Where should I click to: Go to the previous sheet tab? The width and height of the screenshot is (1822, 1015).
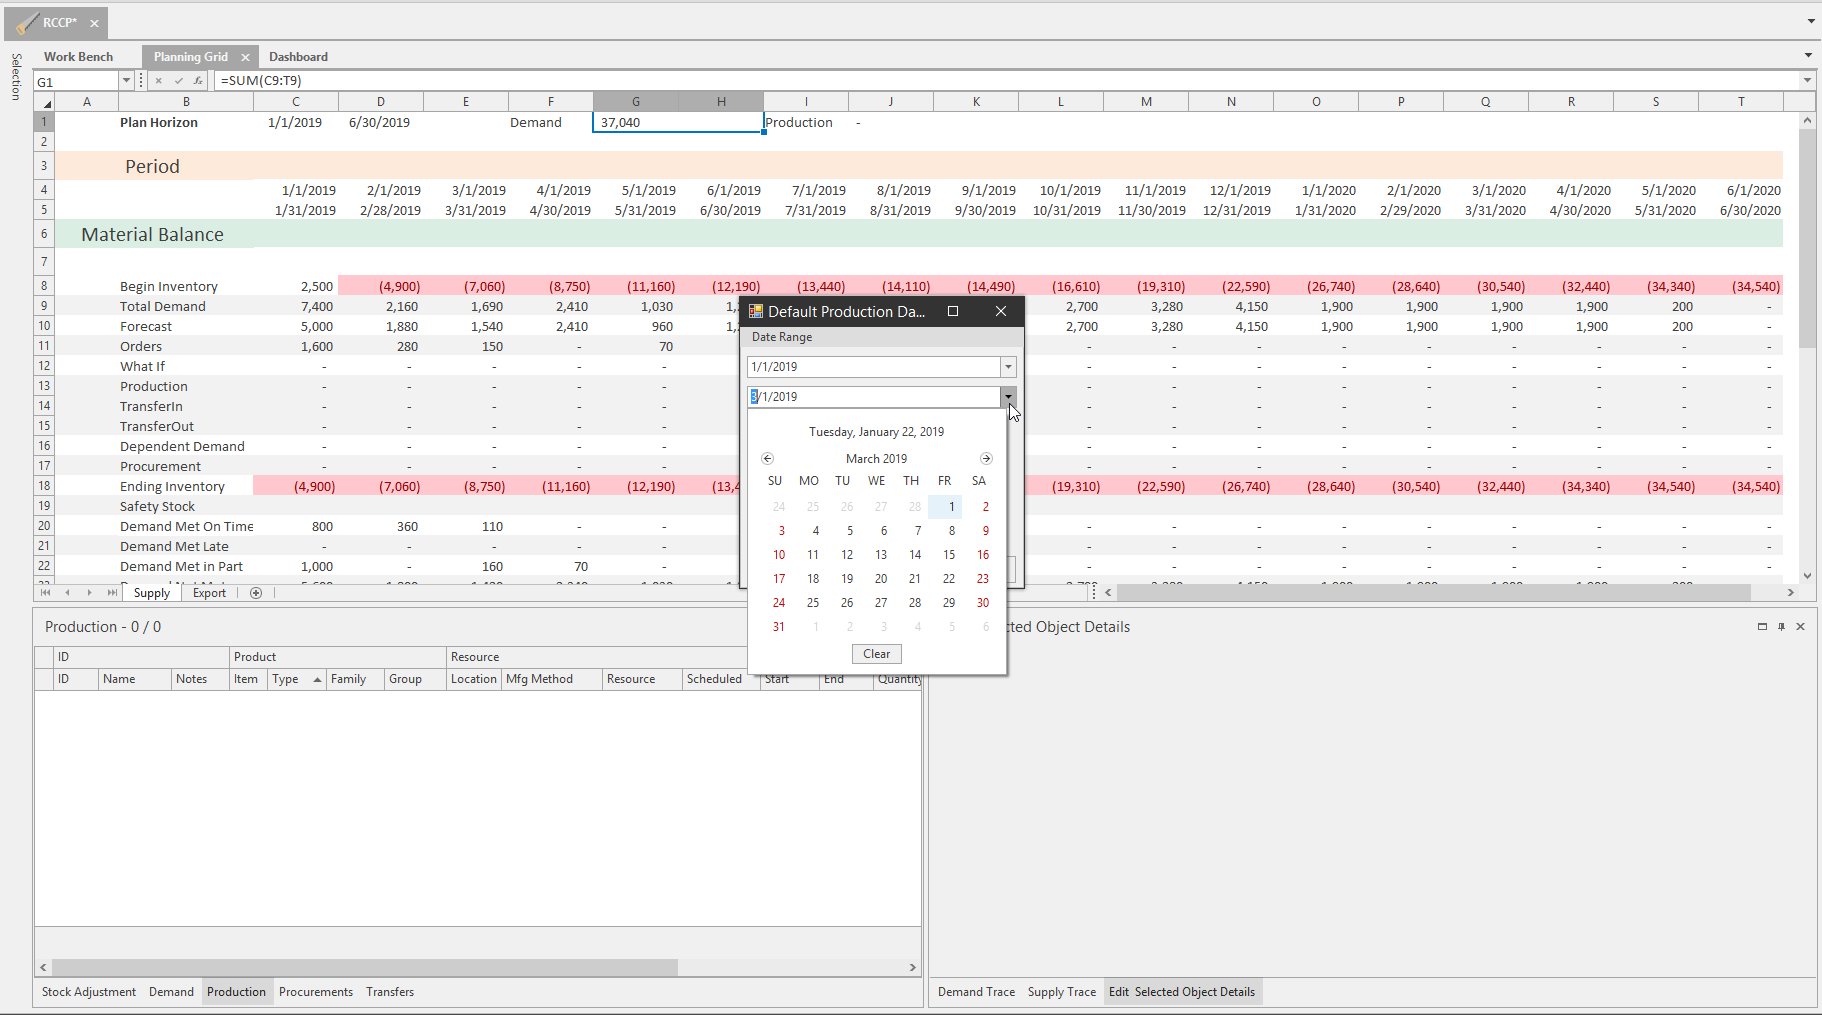[67, 593]
